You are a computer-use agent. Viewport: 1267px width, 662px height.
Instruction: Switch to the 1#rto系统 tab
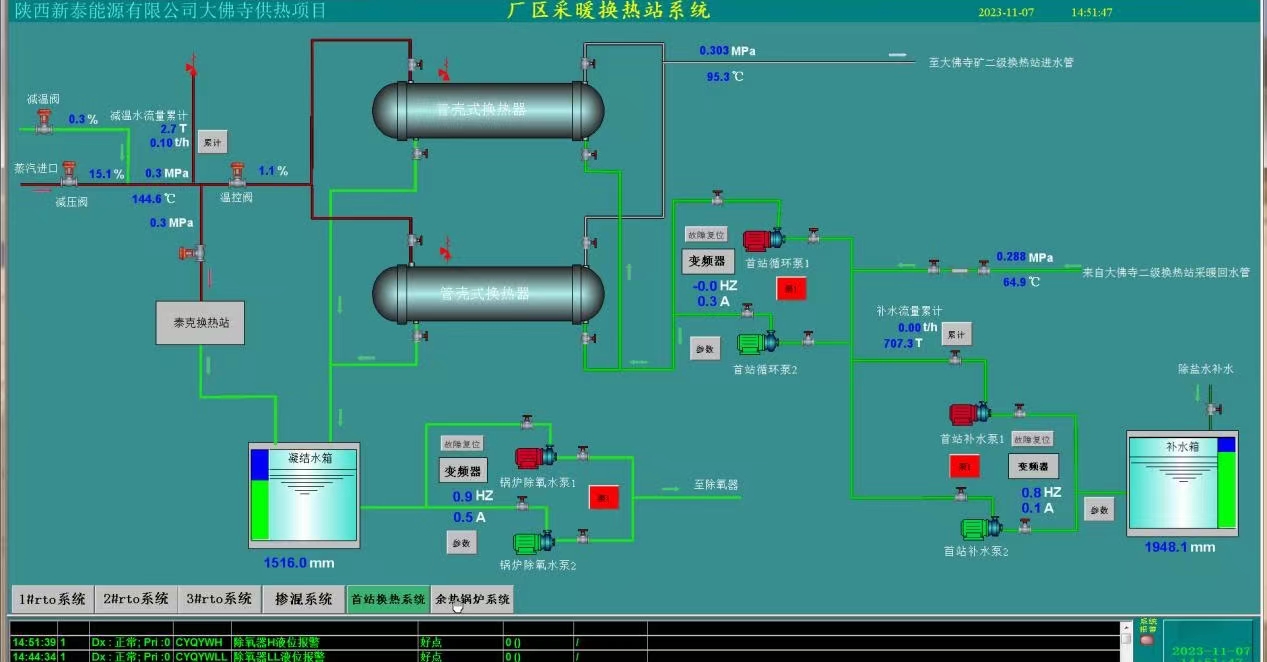(x=52, y=599)
